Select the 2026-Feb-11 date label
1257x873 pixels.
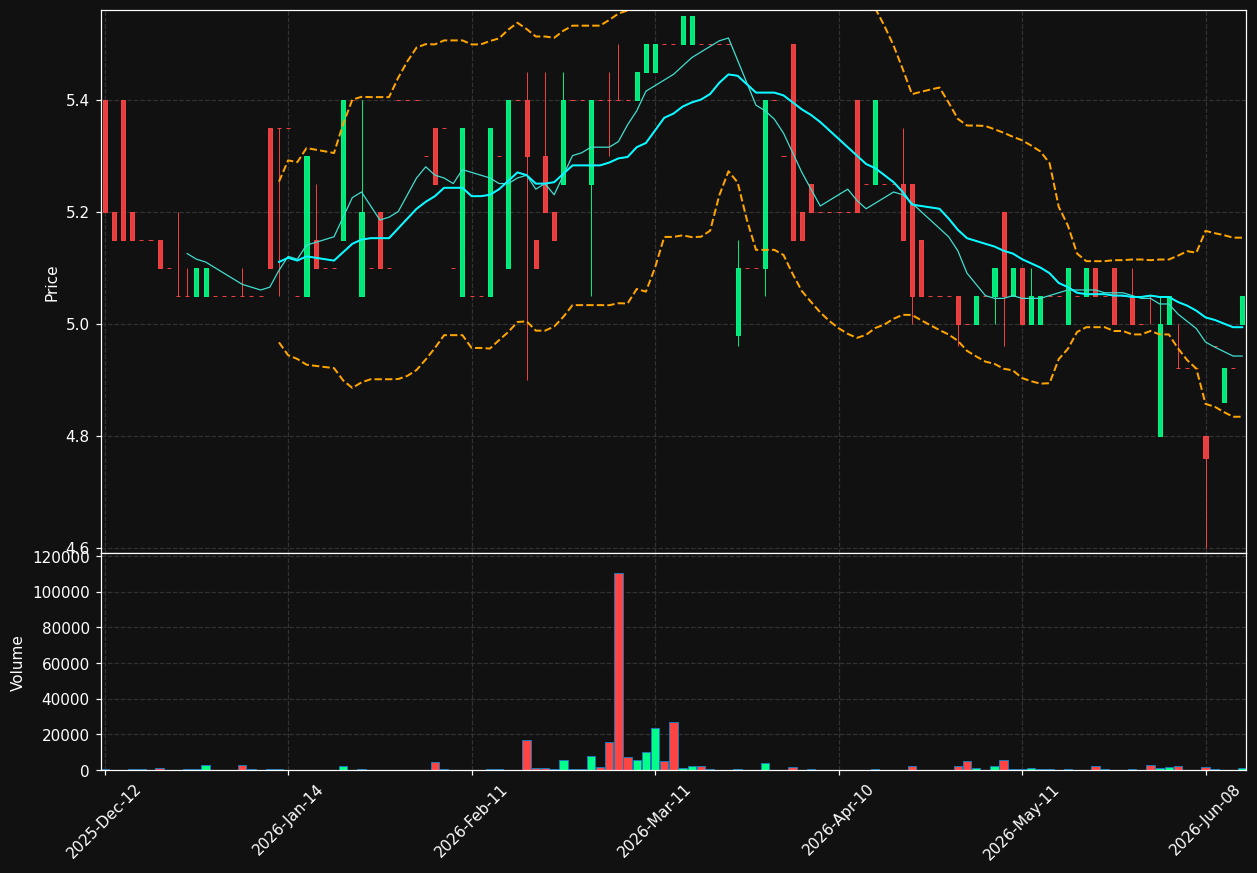pyautogui.click(x=471, y=821)
